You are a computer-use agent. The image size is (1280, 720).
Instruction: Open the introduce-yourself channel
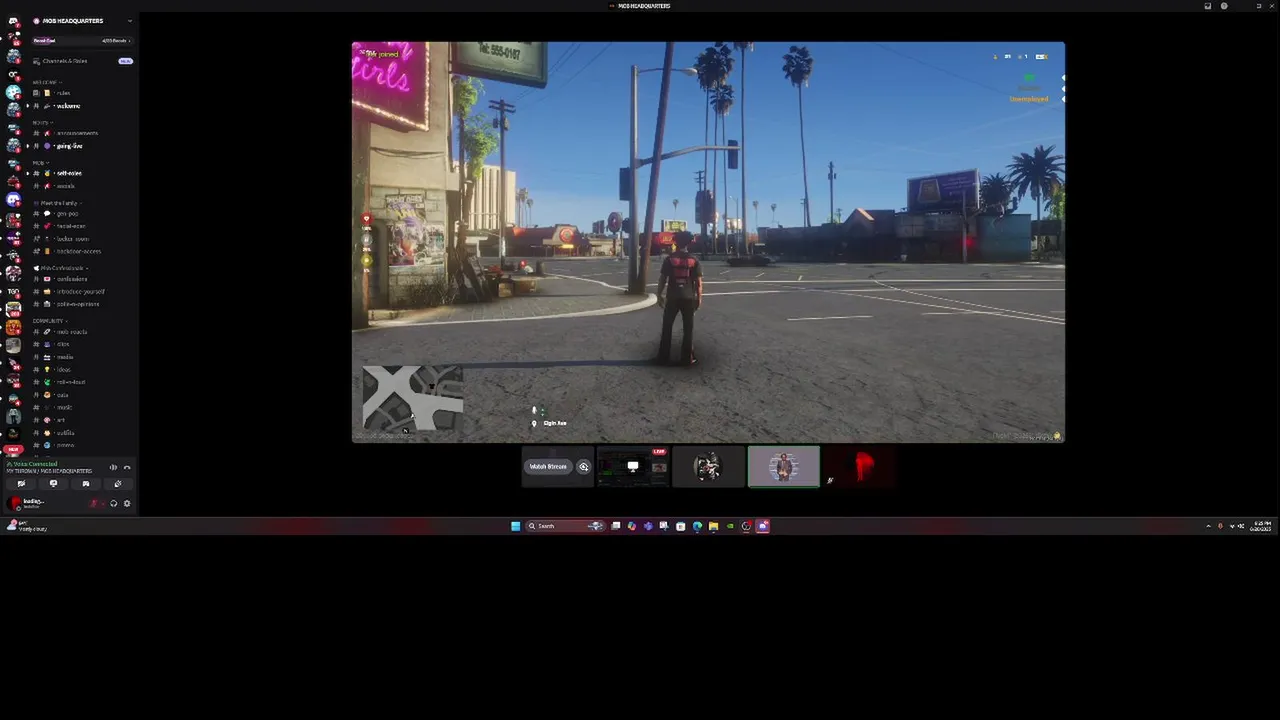82,292
